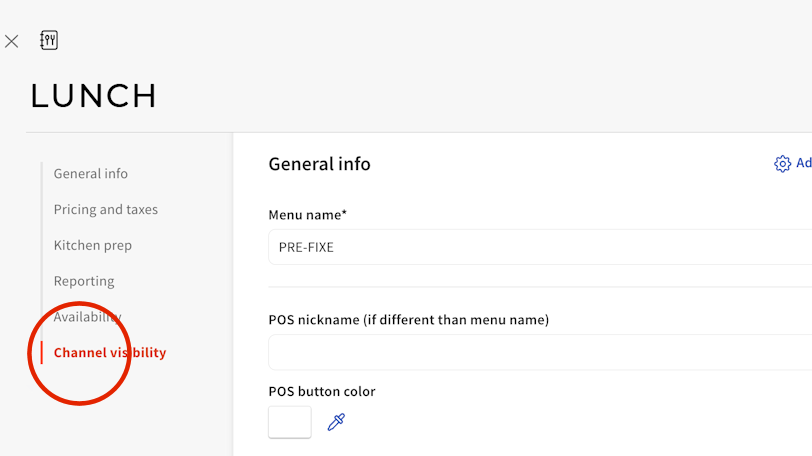Click the POS nickname field label

coord(408,320)
